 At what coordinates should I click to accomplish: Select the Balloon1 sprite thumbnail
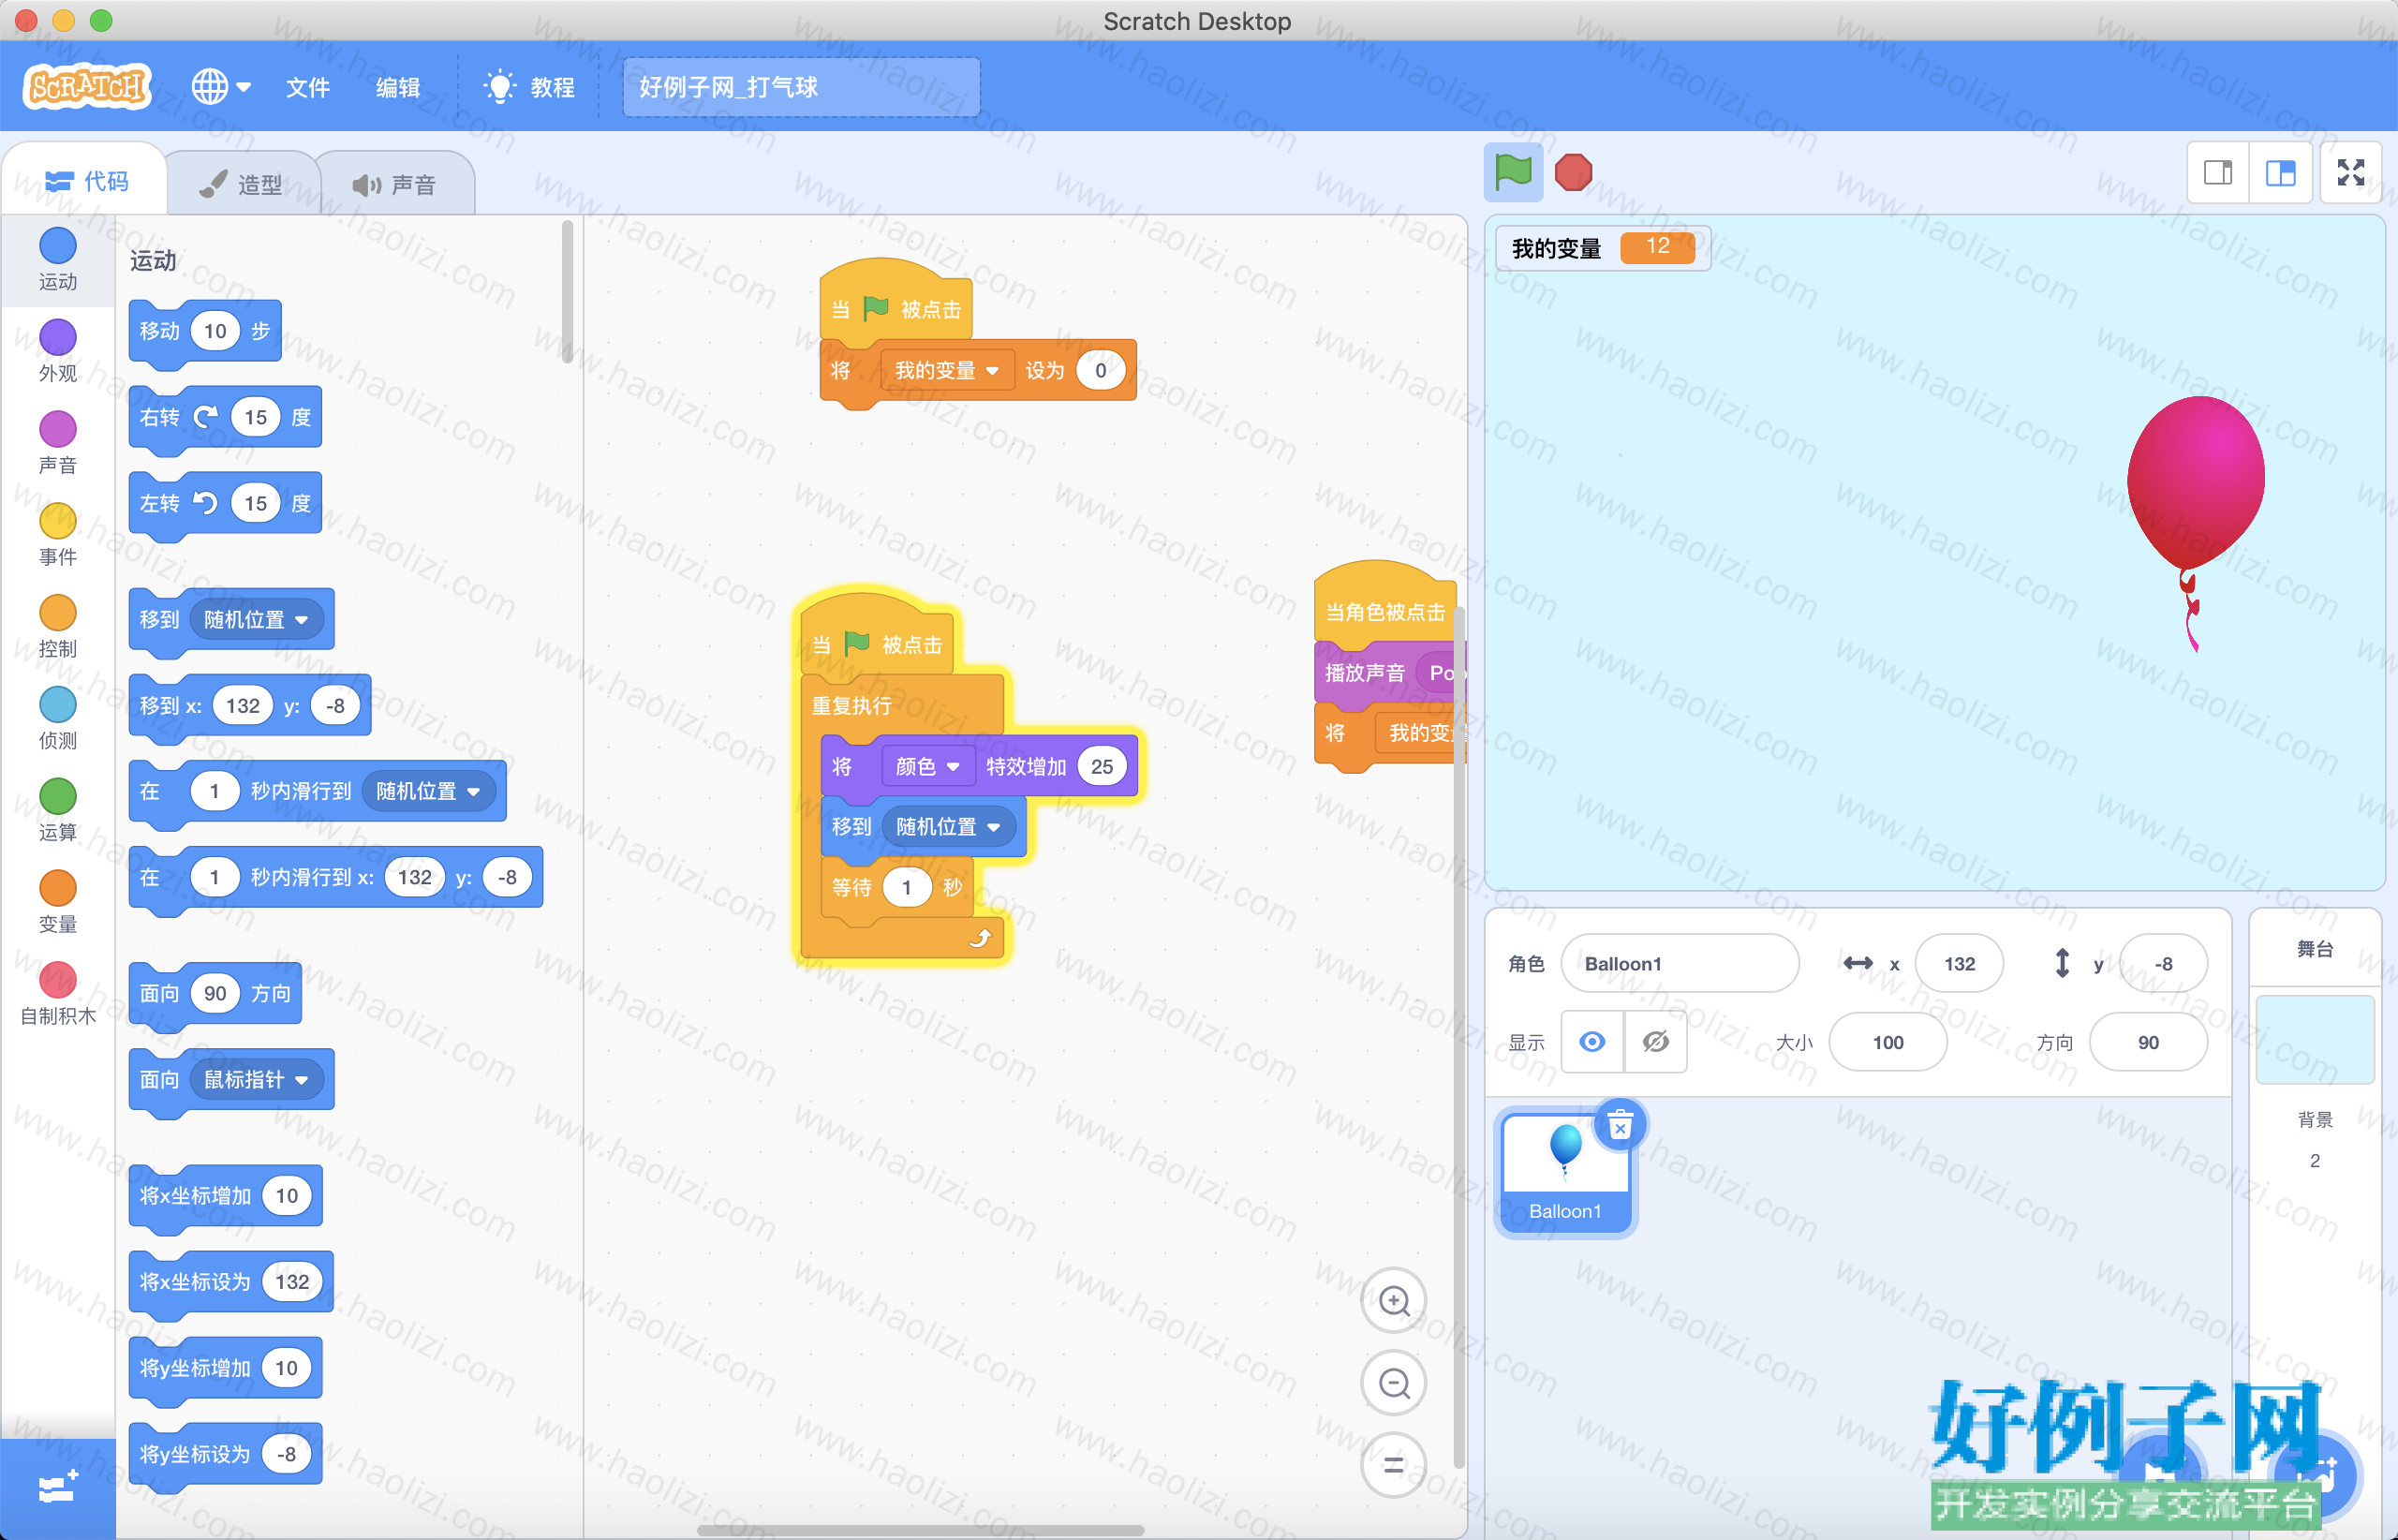[1565, 1172]
